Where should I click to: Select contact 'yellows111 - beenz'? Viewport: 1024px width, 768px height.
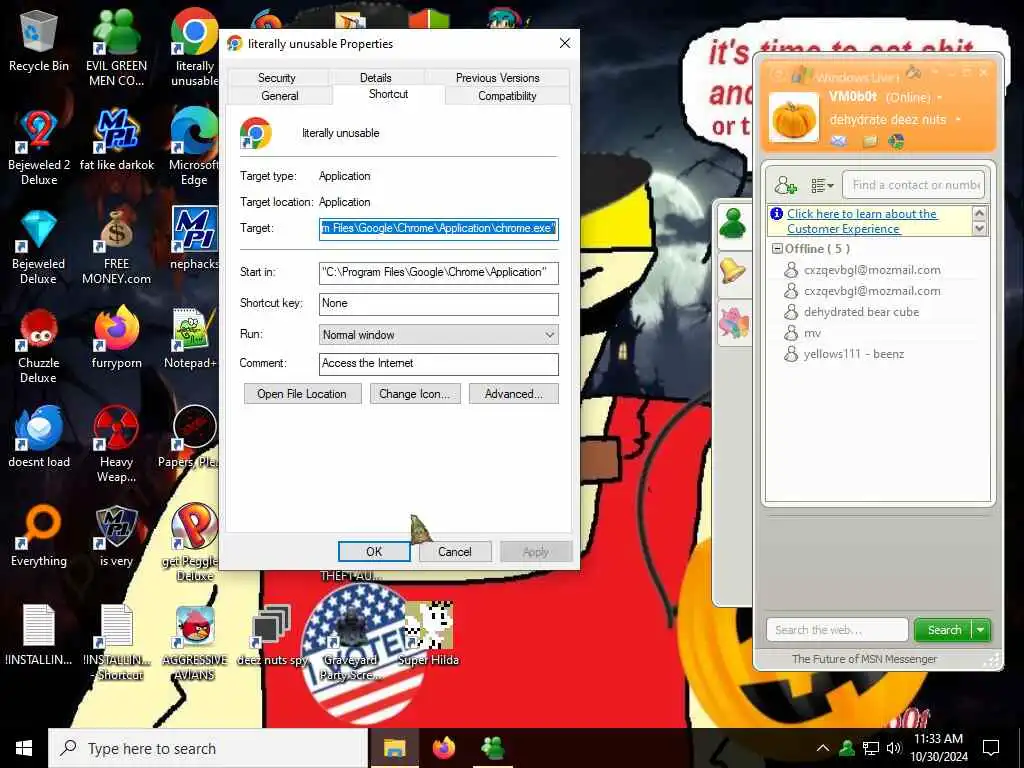[854, 354]
